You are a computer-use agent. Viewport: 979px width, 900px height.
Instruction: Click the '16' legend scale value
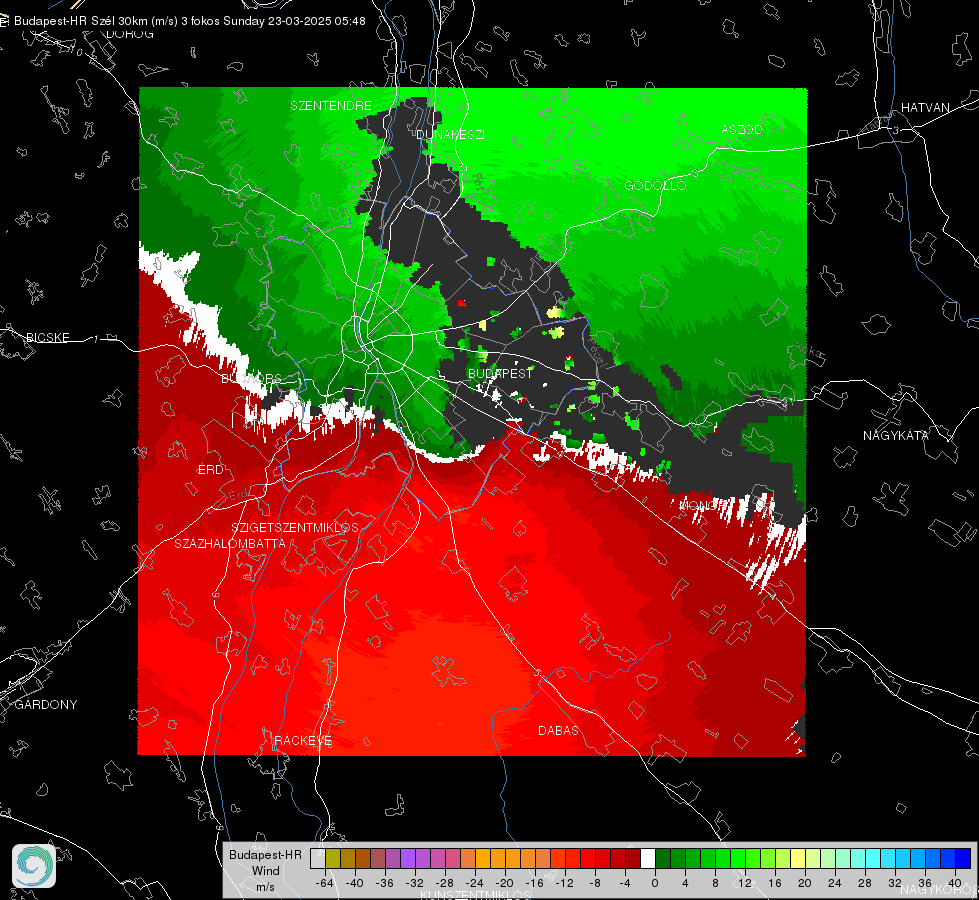[x=775, y=883]
